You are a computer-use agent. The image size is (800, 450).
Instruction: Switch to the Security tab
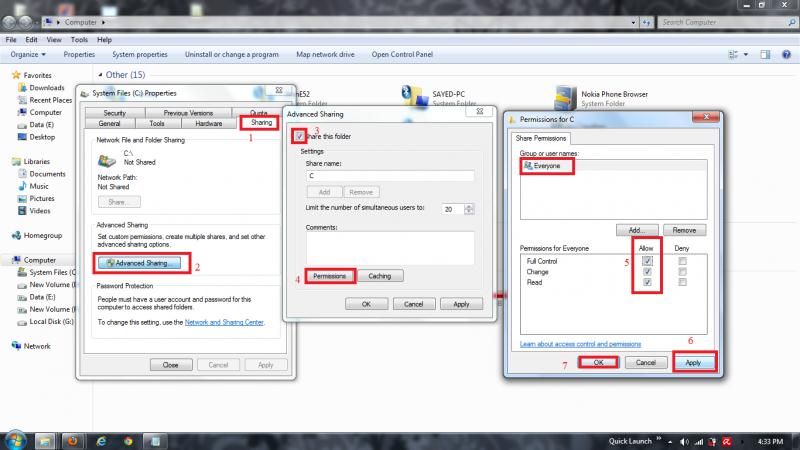(x=114, y=113)
